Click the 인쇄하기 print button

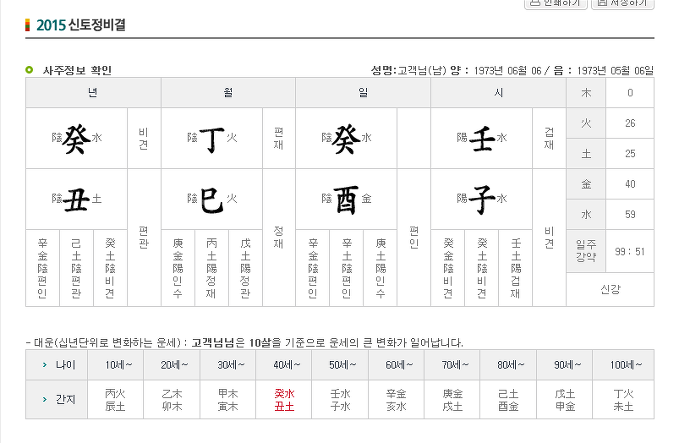coord(555,3)
